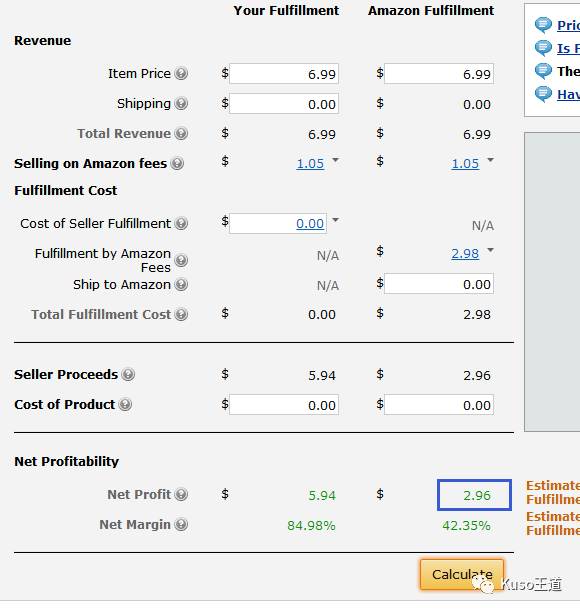Click Net Margin help icon

181,524
